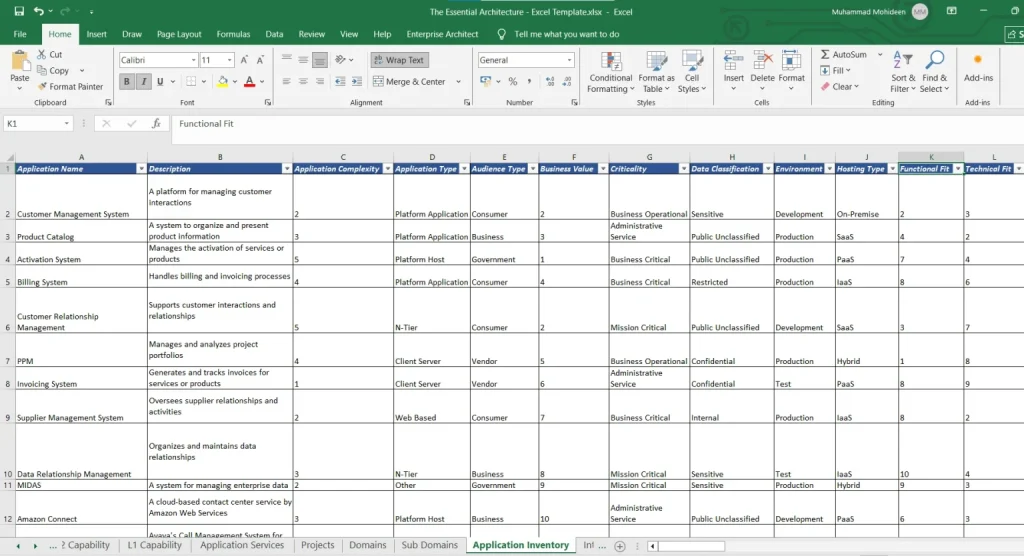Open the Functional Fit column filter
1024x556 pixels.
[x=958, y=169]
